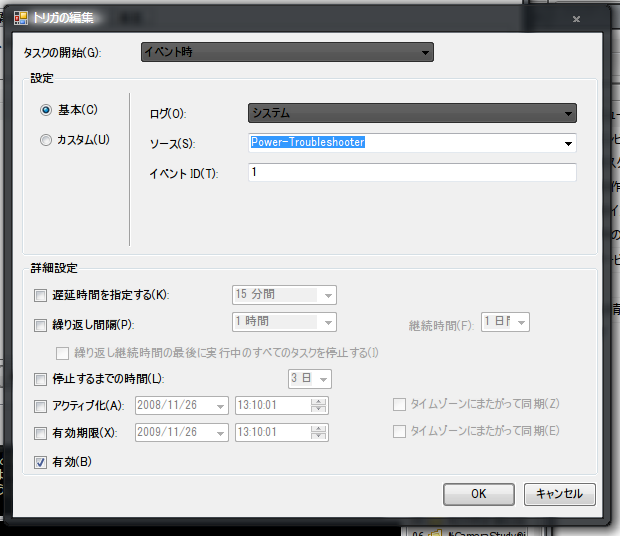Close the トリガの編集 dialog

576,18
